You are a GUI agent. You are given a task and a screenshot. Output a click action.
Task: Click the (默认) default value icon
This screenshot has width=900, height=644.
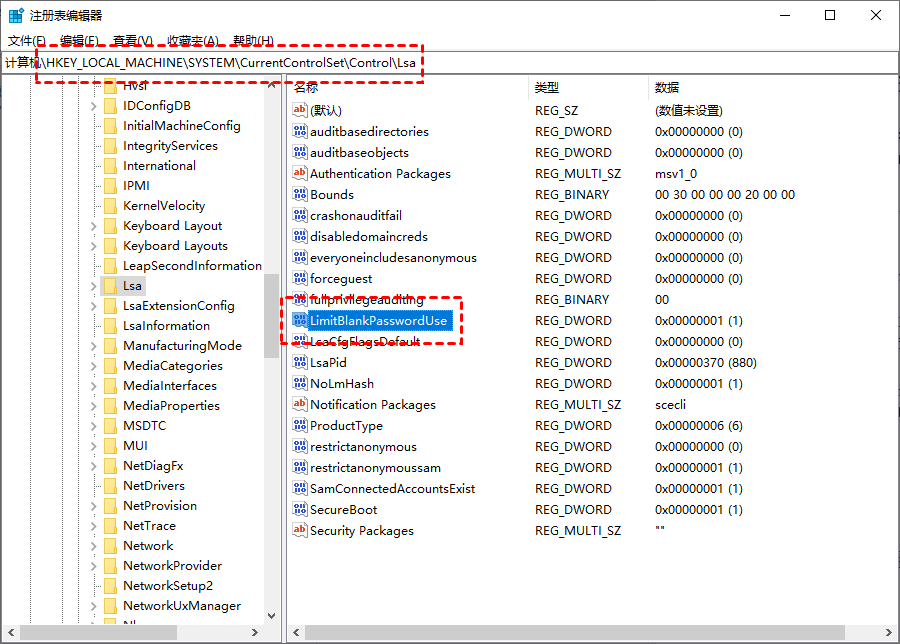point(300,110)
